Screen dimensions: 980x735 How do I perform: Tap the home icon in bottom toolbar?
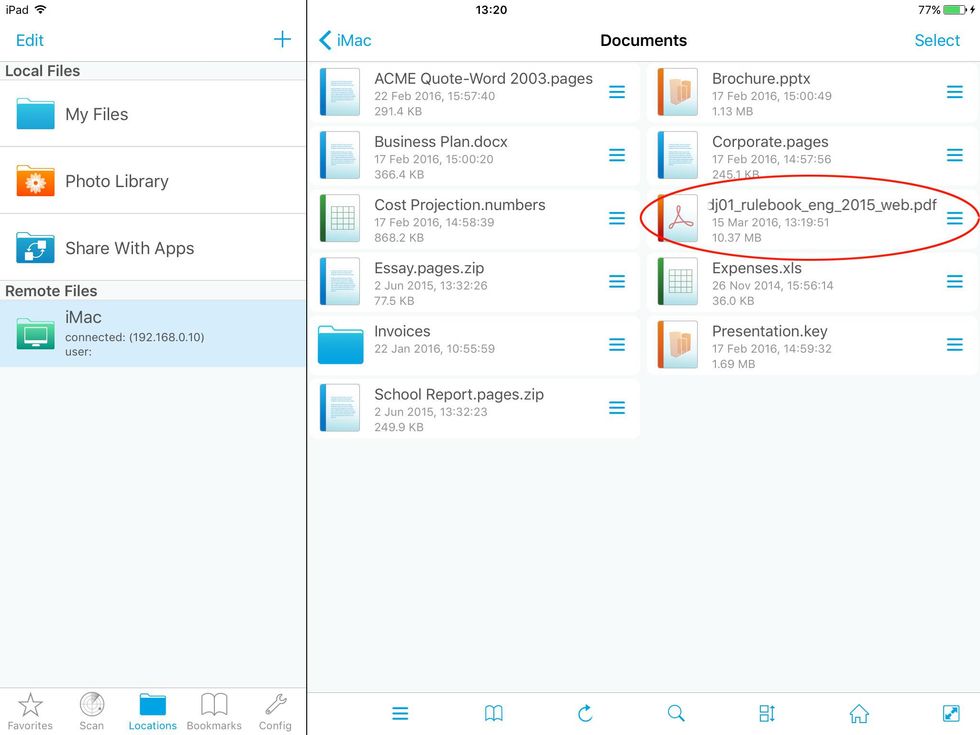859,713
